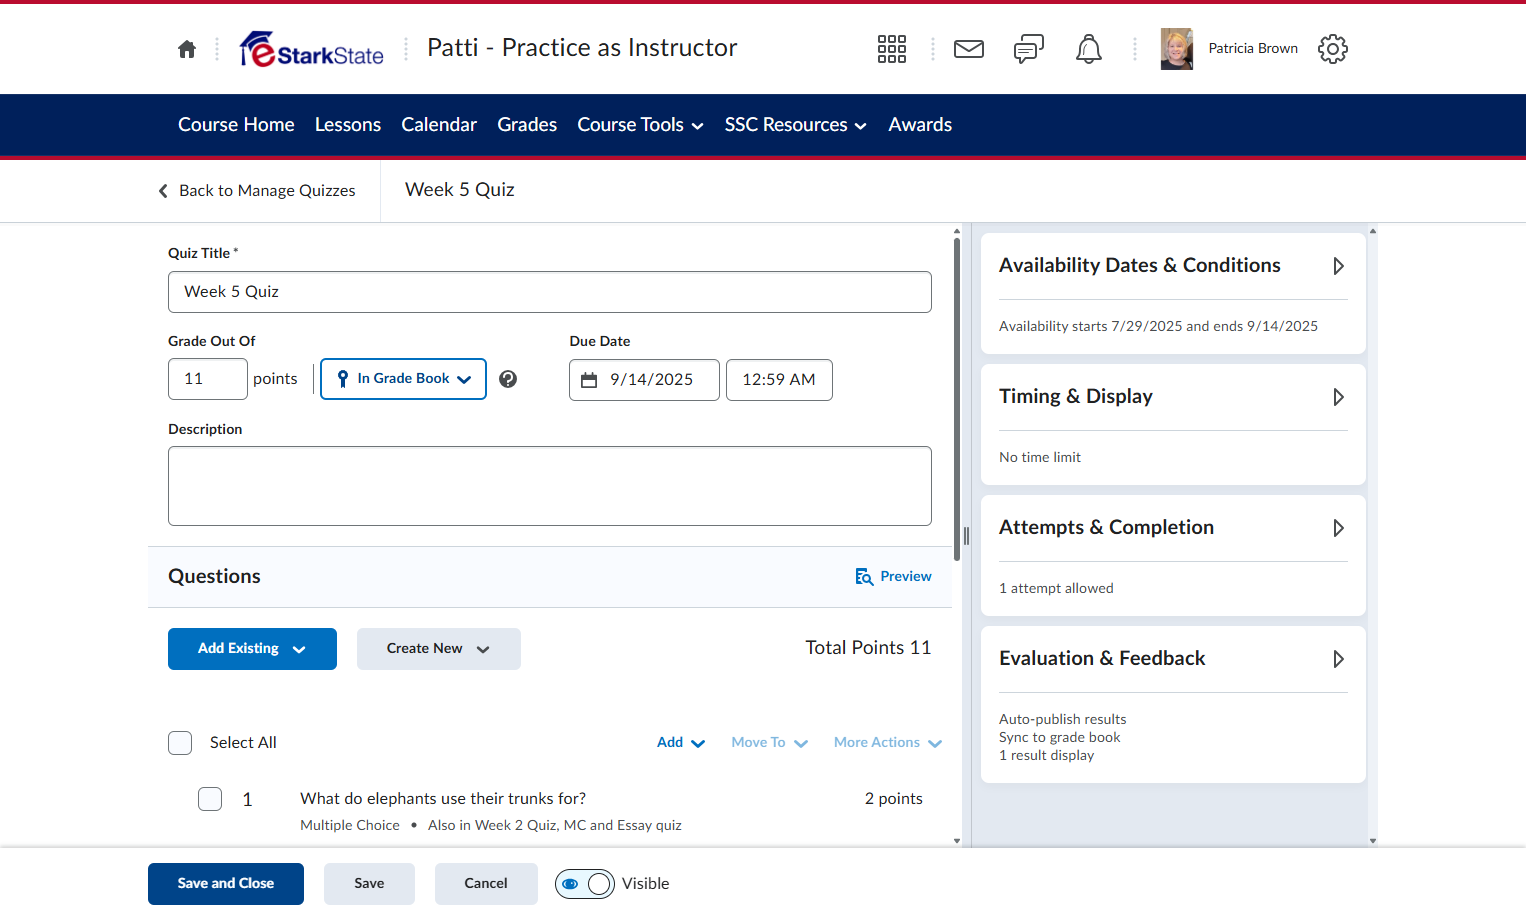Click the grade book help question icon
The height and width of the screenshot is (920, 1526).
tap(508, 379)
